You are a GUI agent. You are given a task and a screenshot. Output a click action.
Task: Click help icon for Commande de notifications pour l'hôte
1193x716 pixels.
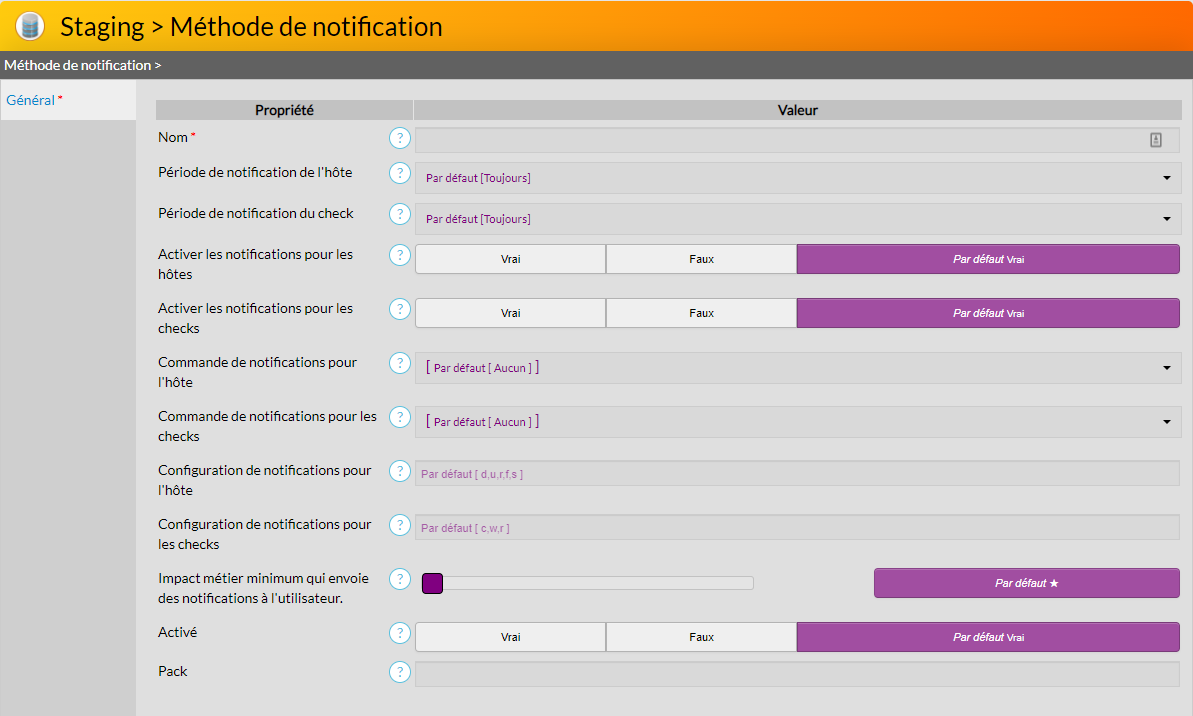[x=400, y=363]
